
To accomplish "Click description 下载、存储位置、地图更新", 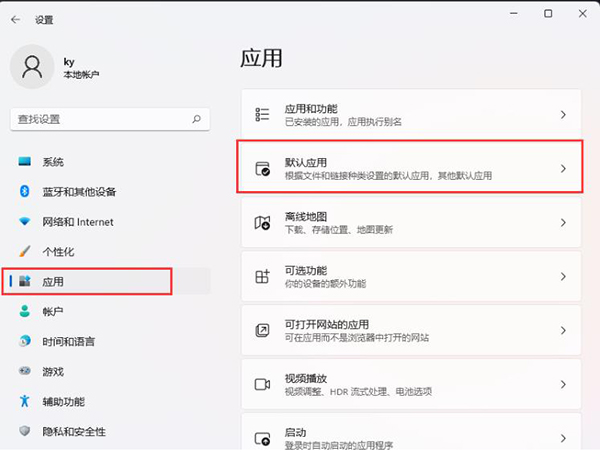I will (339, 230).
